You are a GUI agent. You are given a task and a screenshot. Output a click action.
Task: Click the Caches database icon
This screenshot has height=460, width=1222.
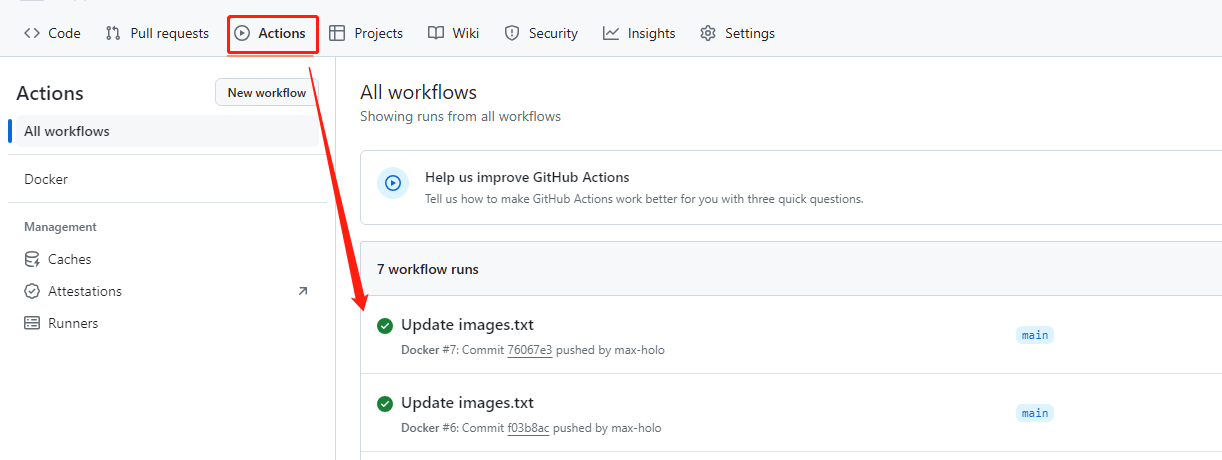(x=32, y=259)
